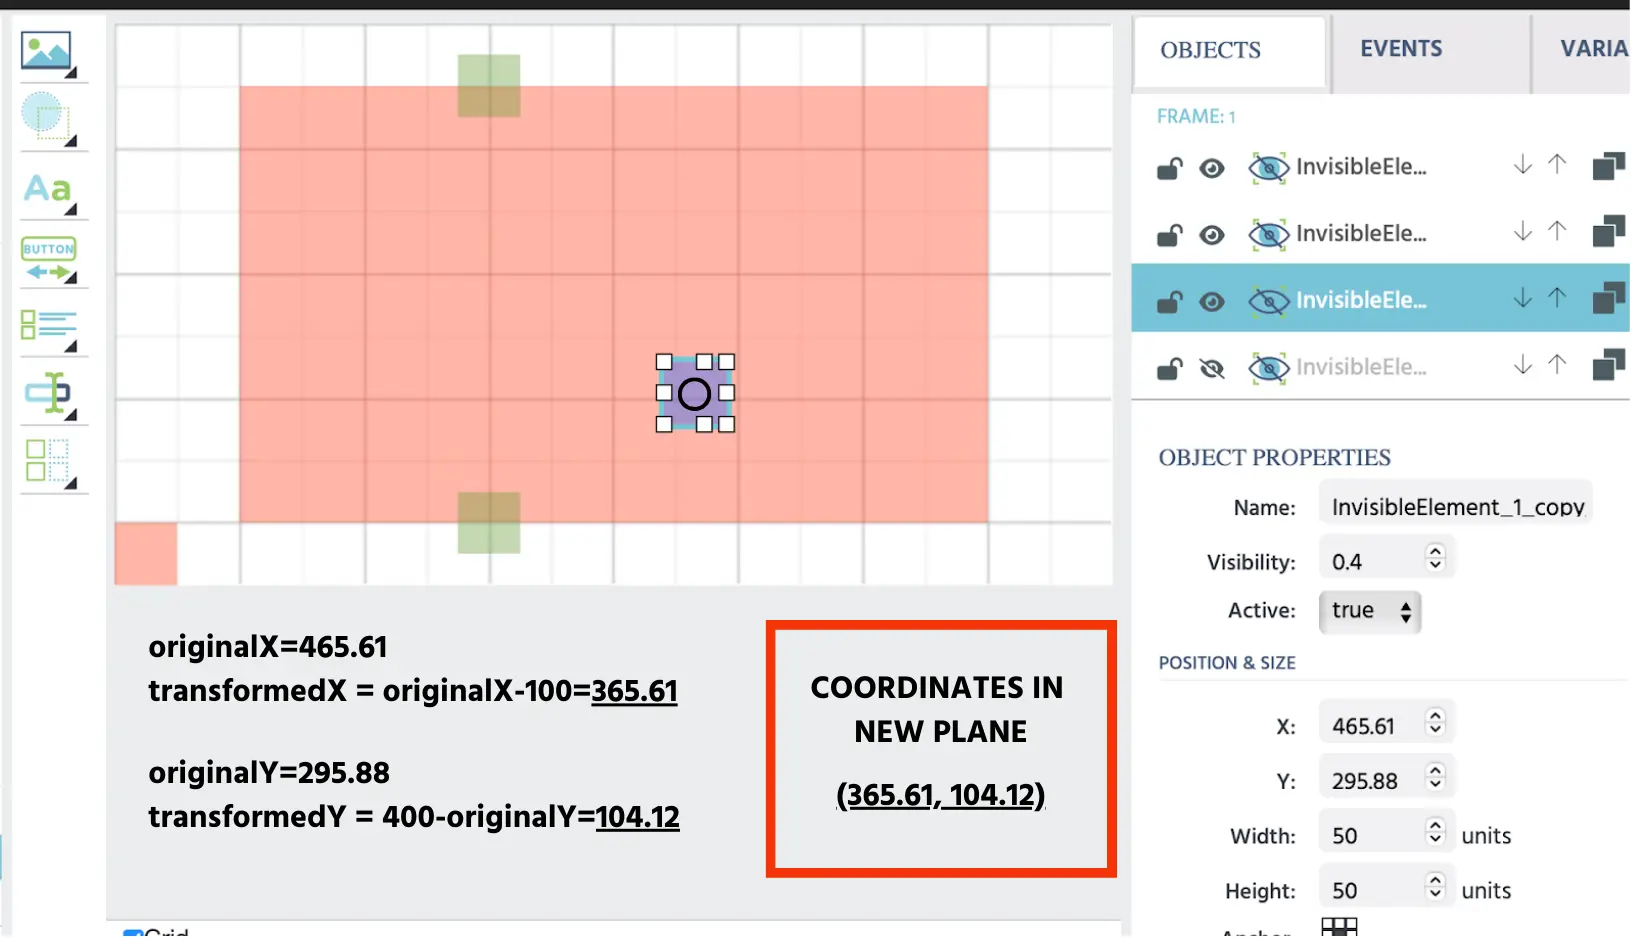
Task: Click the Width stepper arrows
Action: pos(1435,832)
